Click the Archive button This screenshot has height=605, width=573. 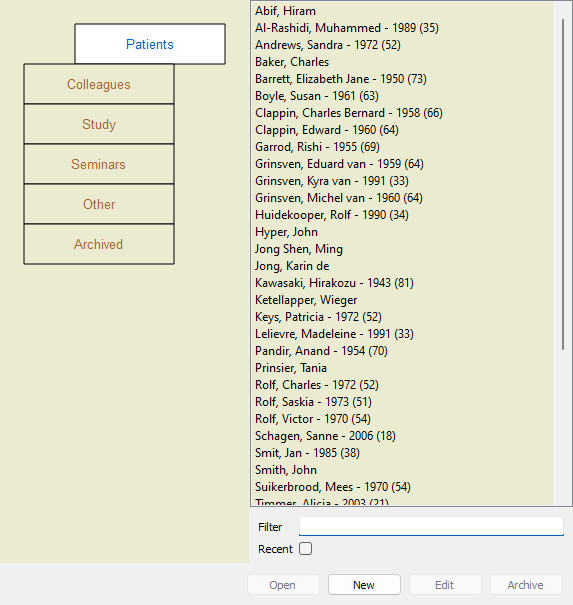[x=526, y=585]
